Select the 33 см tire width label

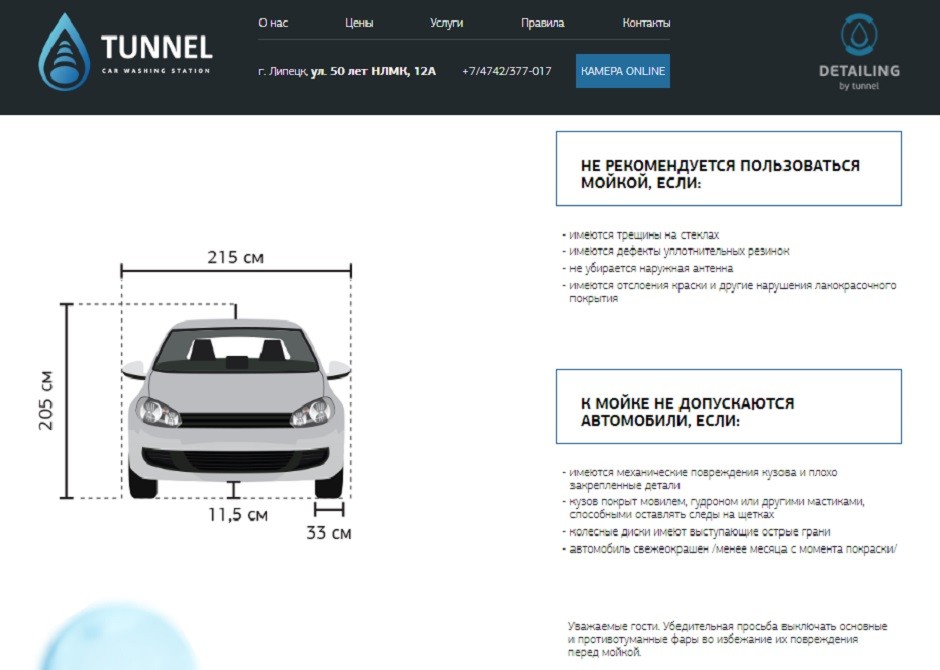328,533
